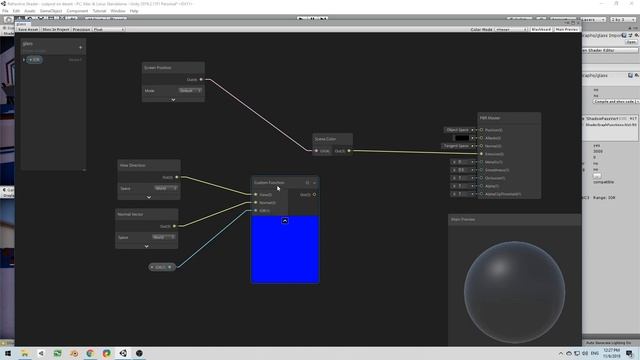Open the View Direction Space dropdown
The width and height of the screenshot is (640, 360).
tap(166, 188)
